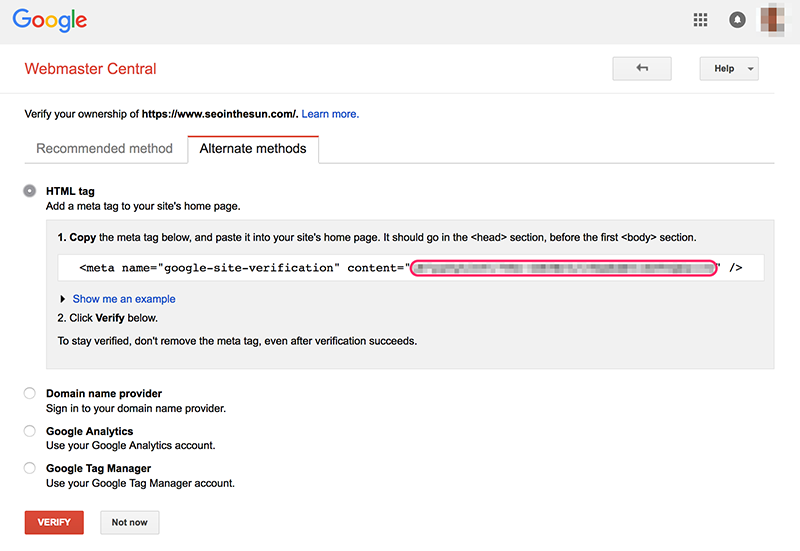Click the '2. Click Verify below.' instruction
Screen dimensions: 800x551
(x=108, y=318)
